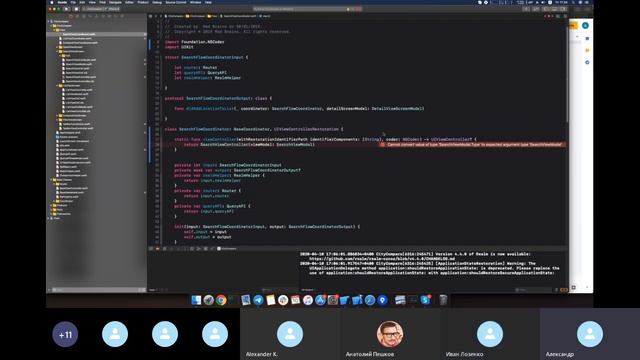Show the Breakpoint navigator tab
Viewport: 640px width, 360px height.
coord(116,16)
